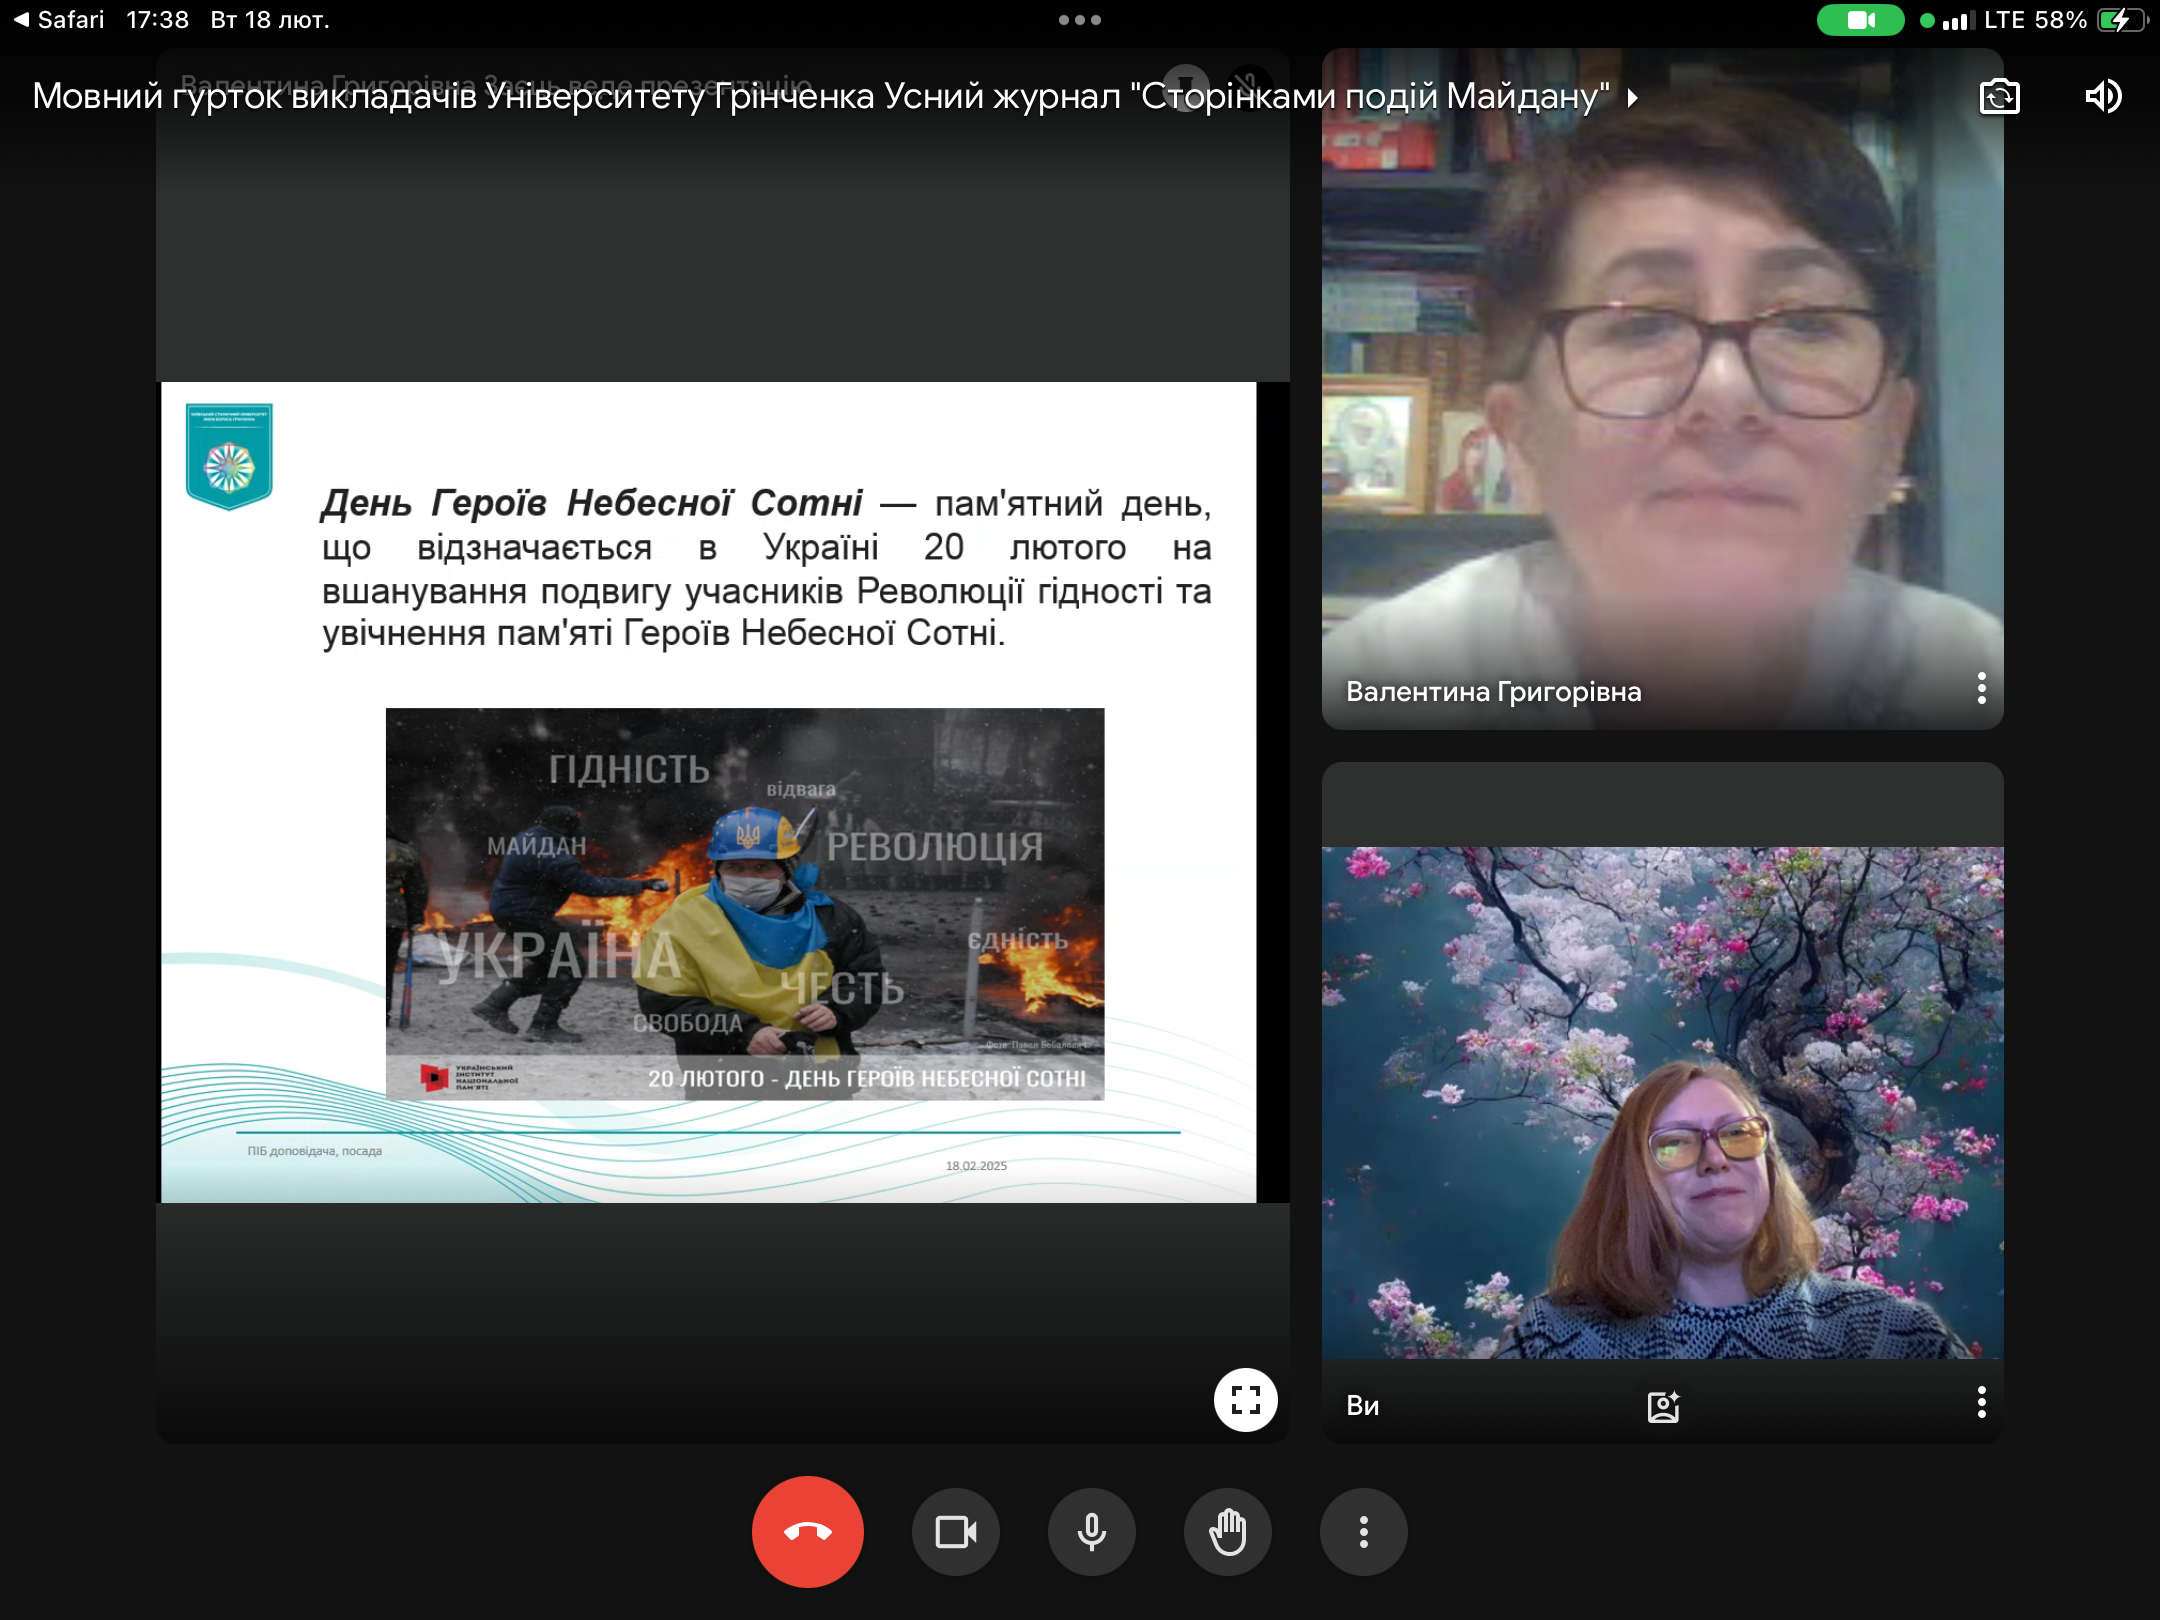
Task: Mute the microphone
Action: click(1091, 1532)
